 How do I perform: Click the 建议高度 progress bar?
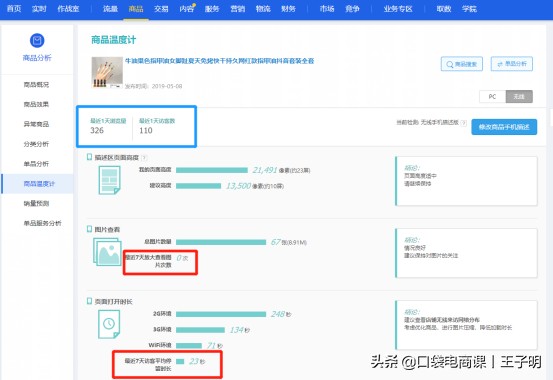pyautogui.click(x=199, y=186)
